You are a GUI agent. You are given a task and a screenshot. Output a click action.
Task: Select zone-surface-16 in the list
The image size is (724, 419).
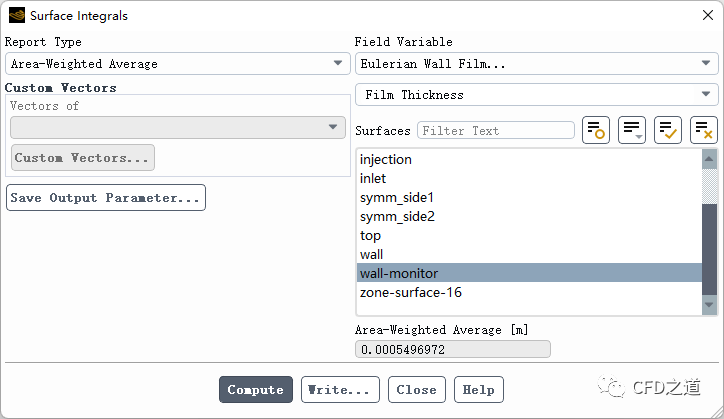click(411, 293)
